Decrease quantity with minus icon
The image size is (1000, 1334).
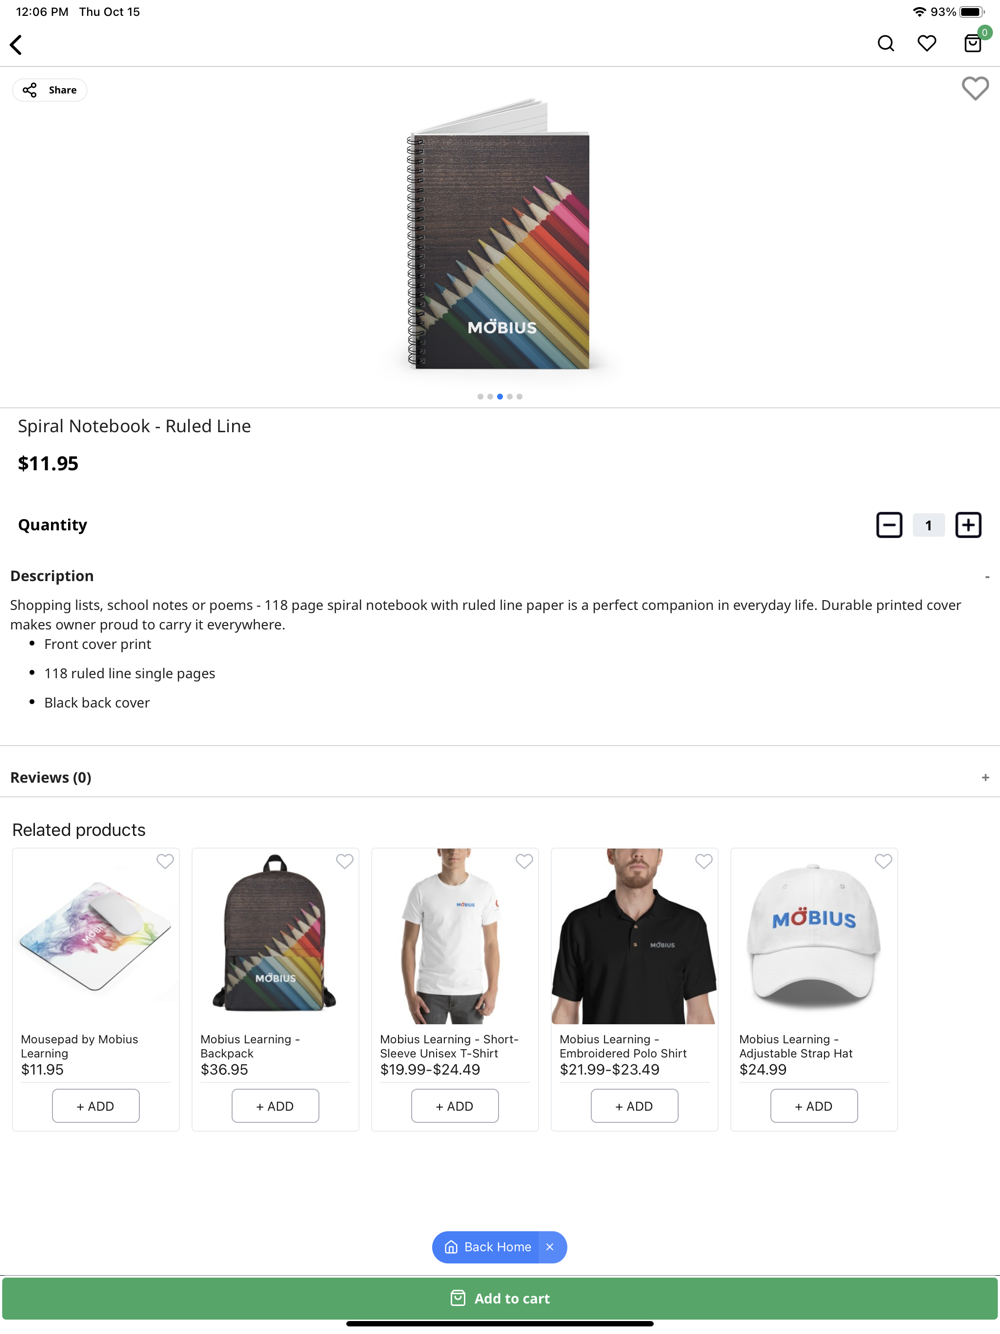point(889,525)
